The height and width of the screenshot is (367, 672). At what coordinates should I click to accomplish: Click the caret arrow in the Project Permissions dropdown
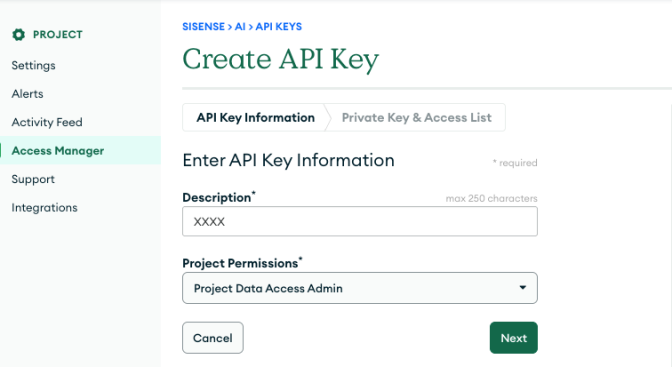point(522,288)
